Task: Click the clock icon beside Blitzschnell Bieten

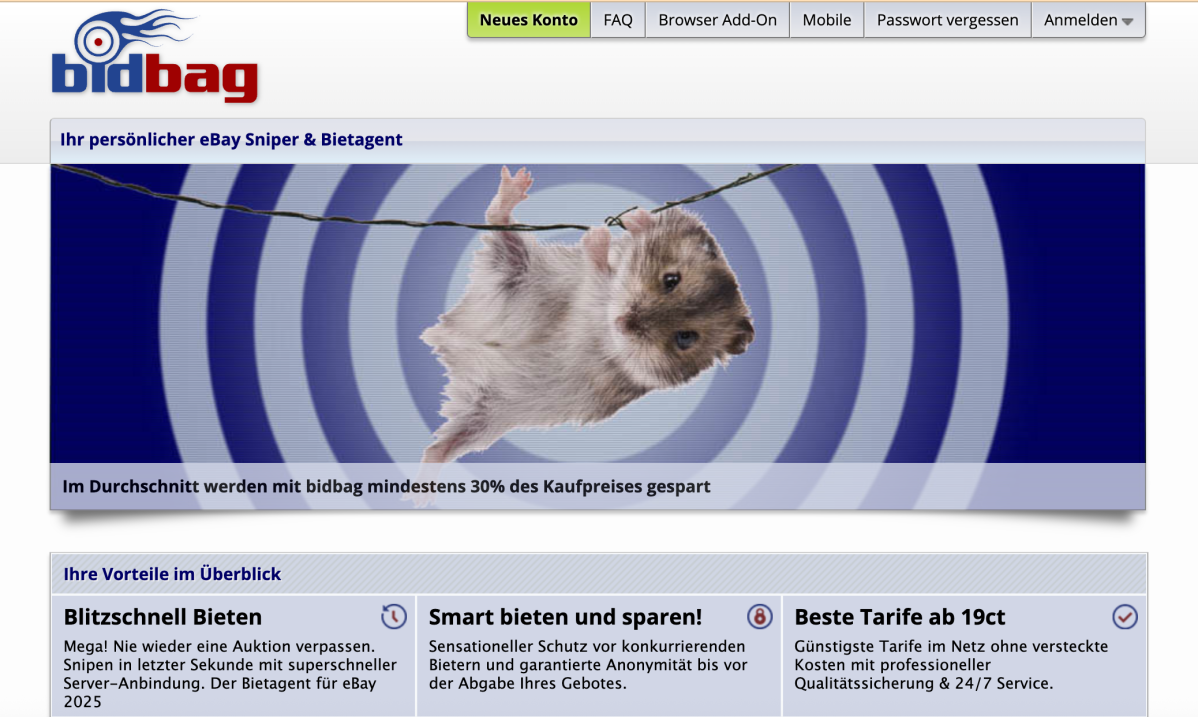Action: coord(393,616)
